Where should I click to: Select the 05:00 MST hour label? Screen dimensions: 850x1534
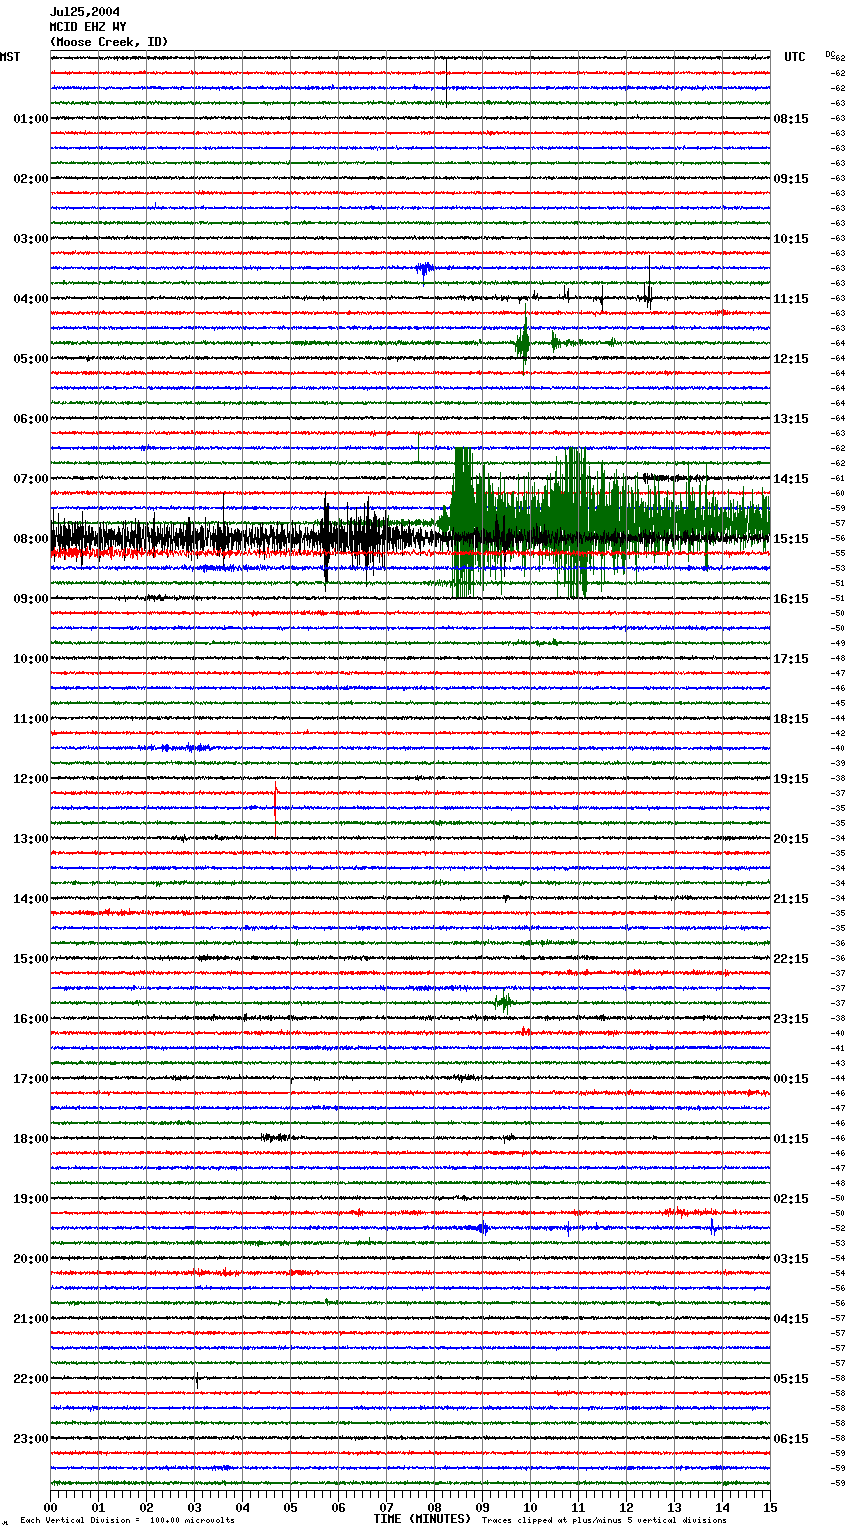[31, 359]
